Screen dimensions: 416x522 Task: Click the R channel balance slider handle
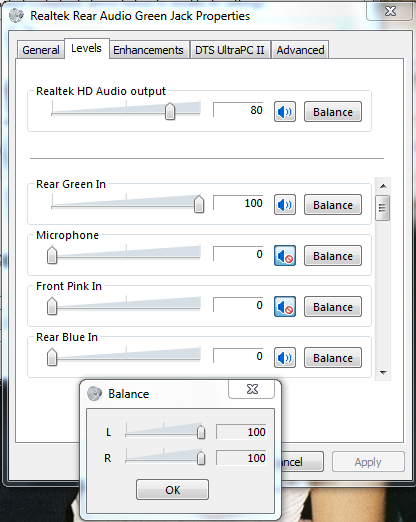click(201, 458)
